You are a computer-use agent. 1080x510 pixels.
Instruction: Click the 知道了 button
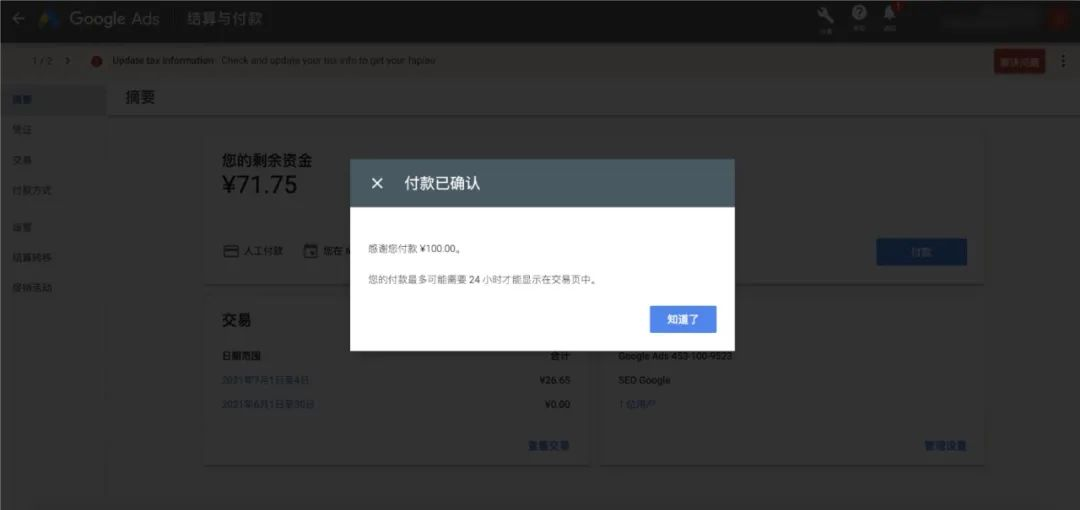click(x=683, y=320)
